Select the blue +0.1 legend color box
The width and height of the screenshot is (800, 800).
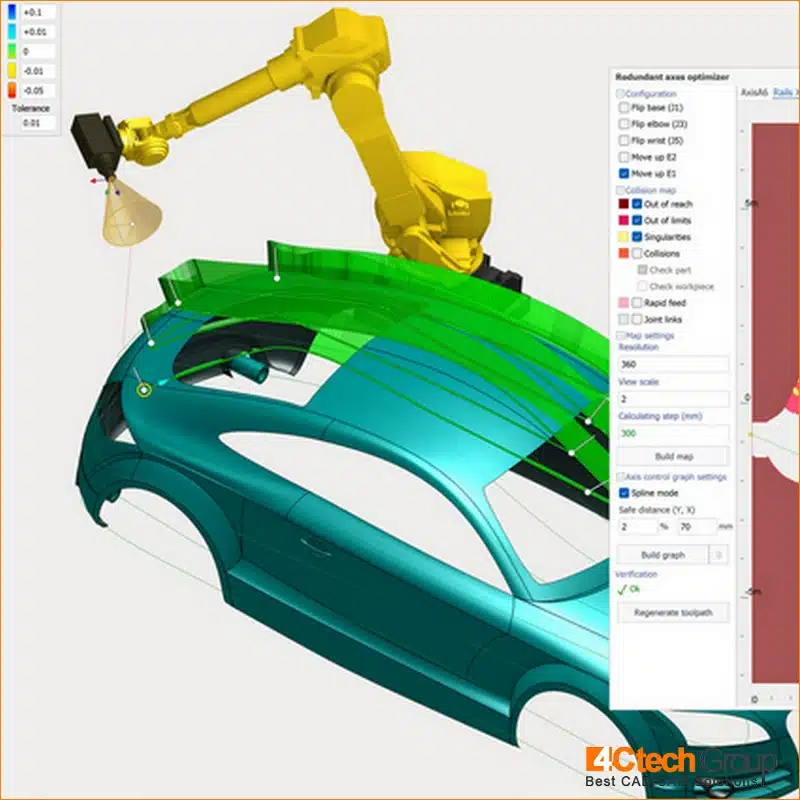pos(12,12)
